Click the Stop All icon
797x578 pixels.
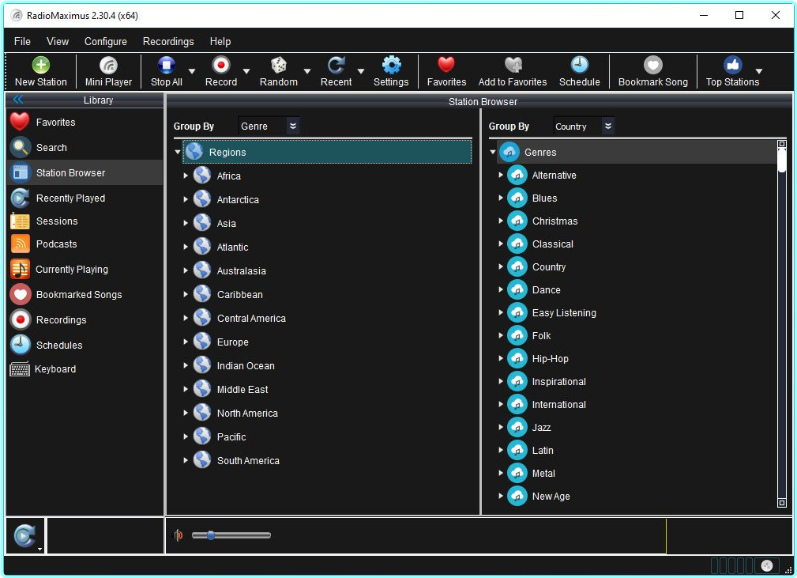(166, 66)
